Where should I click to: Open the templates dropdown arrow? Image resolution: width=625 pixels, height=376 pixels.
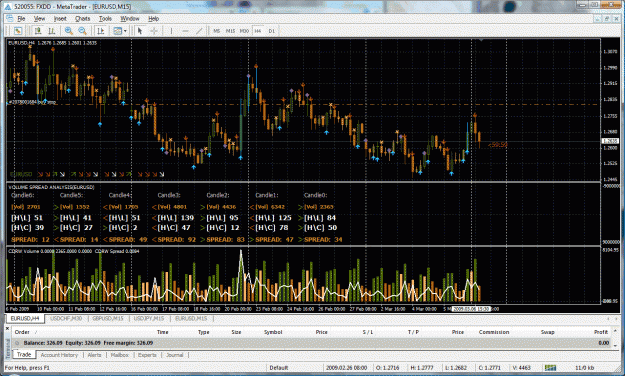click(x=125, y=31)
